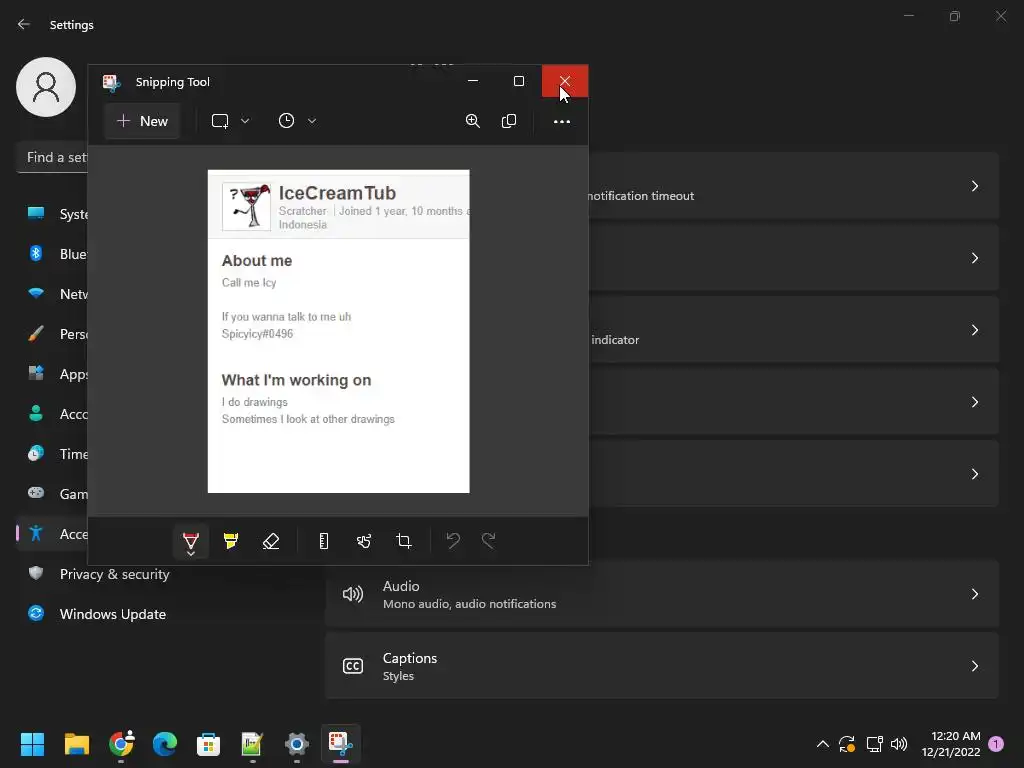The width and height of the screenshot is (1024, 768).
Task: Click the Find a setting search box
Action: tap(52, 157)
